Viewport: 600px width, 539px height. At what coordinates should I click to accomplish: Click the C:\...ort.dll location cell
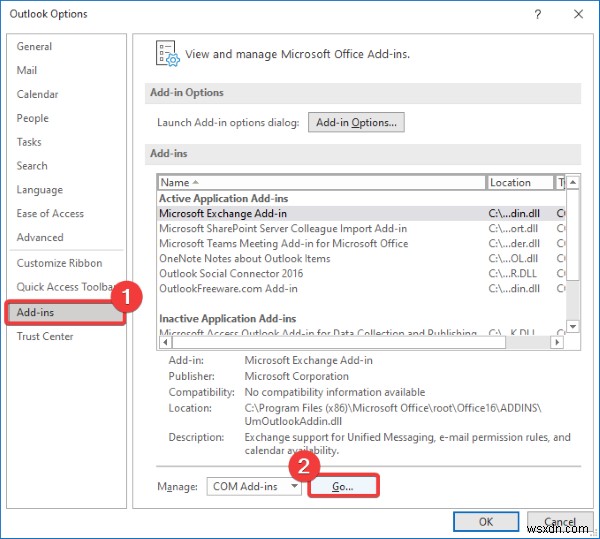click(x=513, y=228)
